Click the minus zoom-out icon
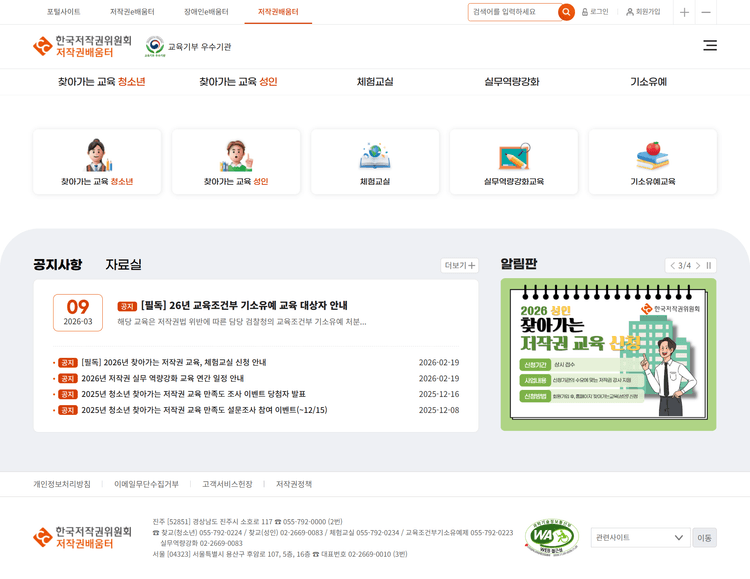Viewport: 750px width, 579px height. pos(706,12)
